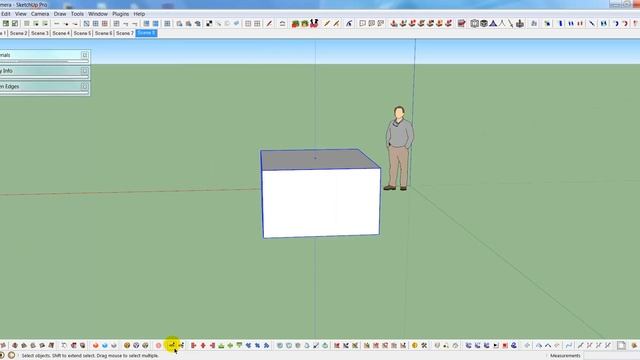Click the dark shaded cube icon in top toolbar

click(484, 24)
